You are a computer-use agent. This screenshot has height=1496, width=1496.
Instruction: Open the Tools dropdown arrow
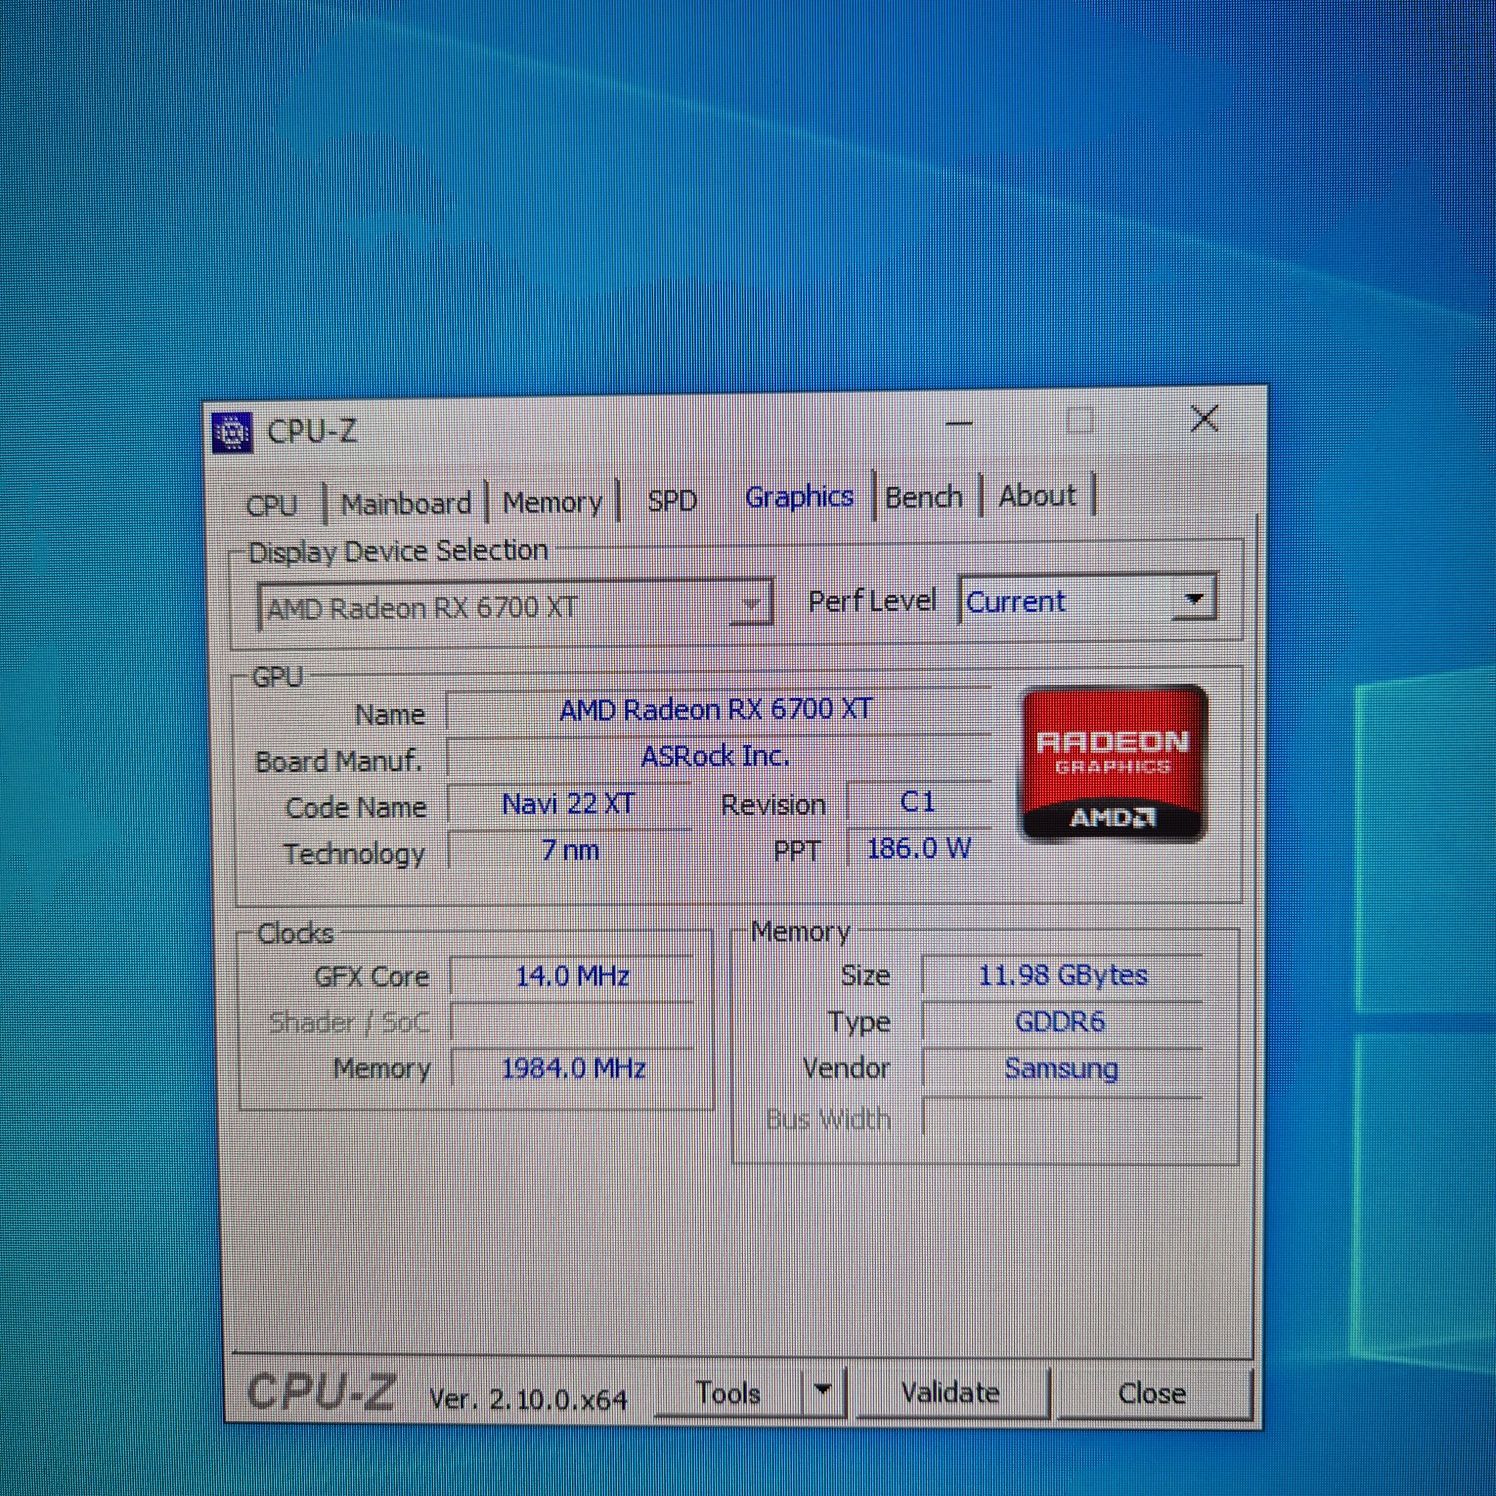pos(823,1391)
